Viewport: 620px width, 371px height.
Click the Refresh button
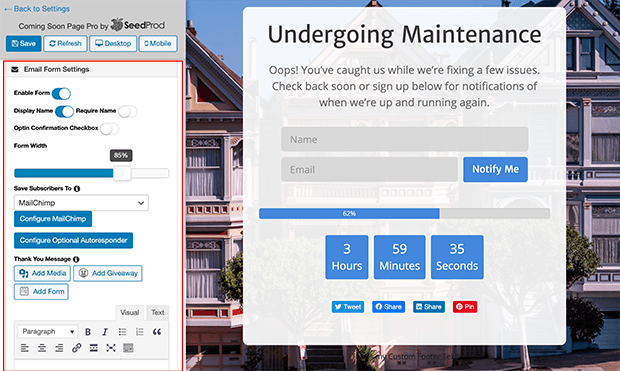tap(65, 44)
